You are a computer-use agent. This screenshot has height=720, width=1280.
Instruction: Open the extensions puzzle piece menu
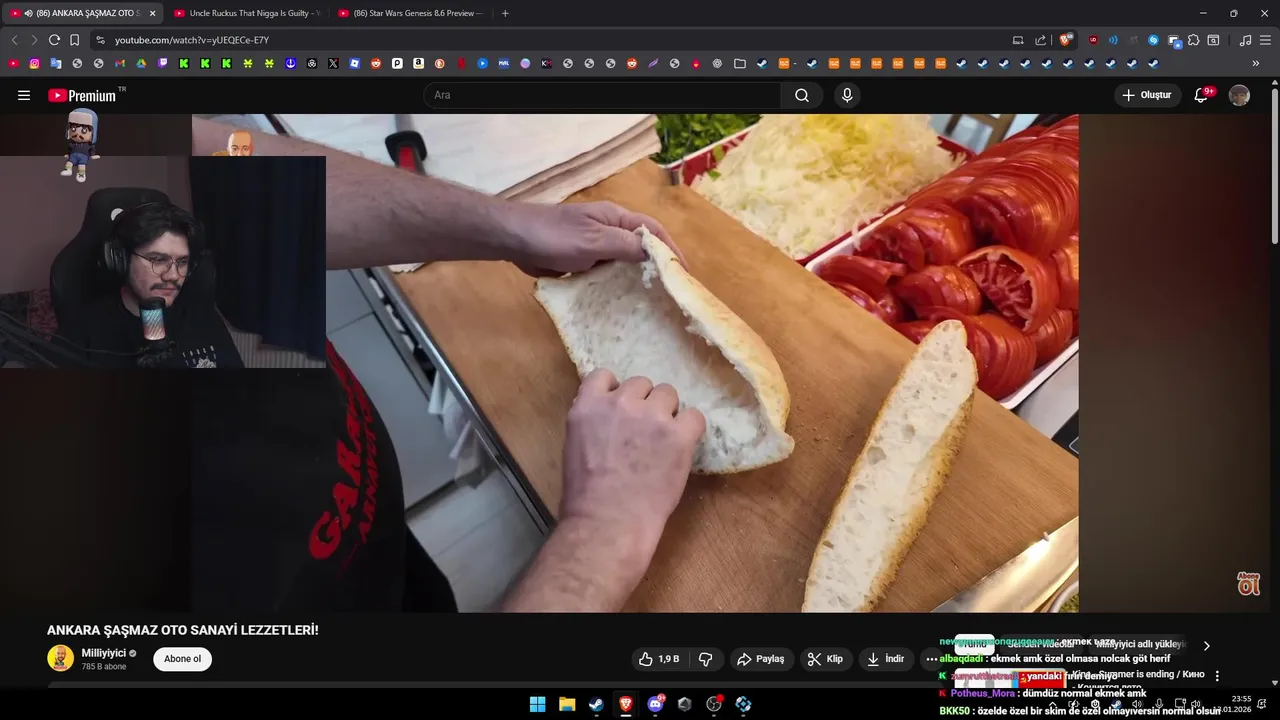pos(1193,40)
